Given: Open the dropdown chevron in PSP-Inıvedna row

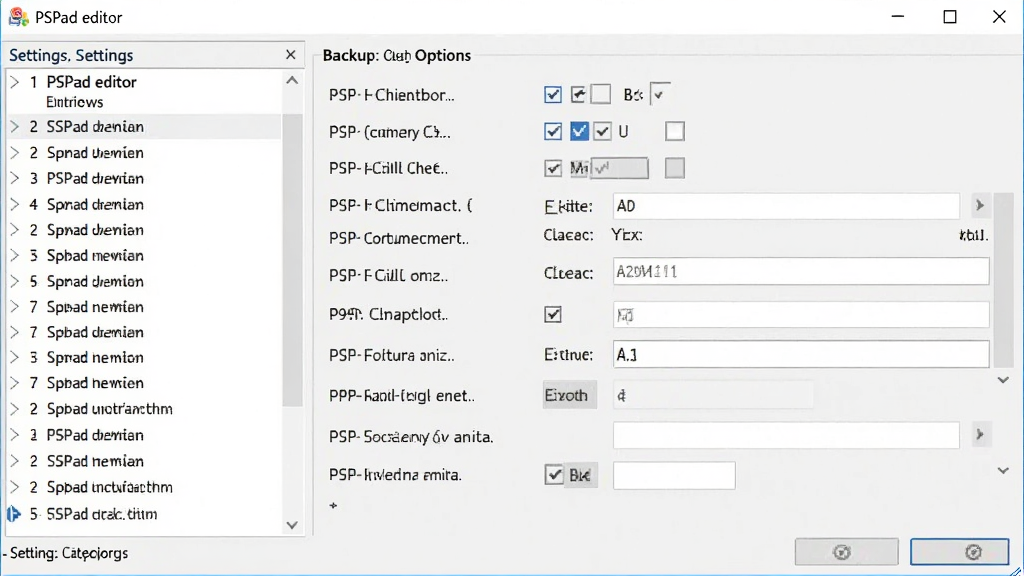Looking at the screenshot, I should pyautogui.click(x=1003, y=471).
